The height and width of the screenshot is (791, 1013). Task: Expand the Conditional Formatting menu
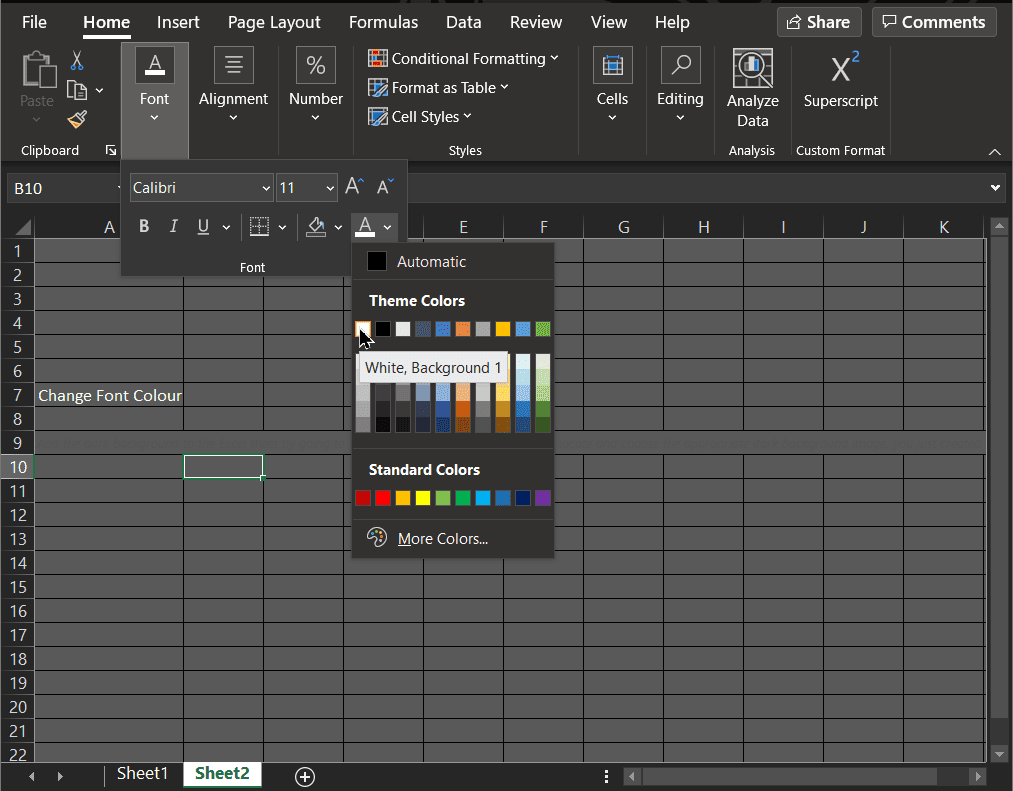click(x=464, y=59)
